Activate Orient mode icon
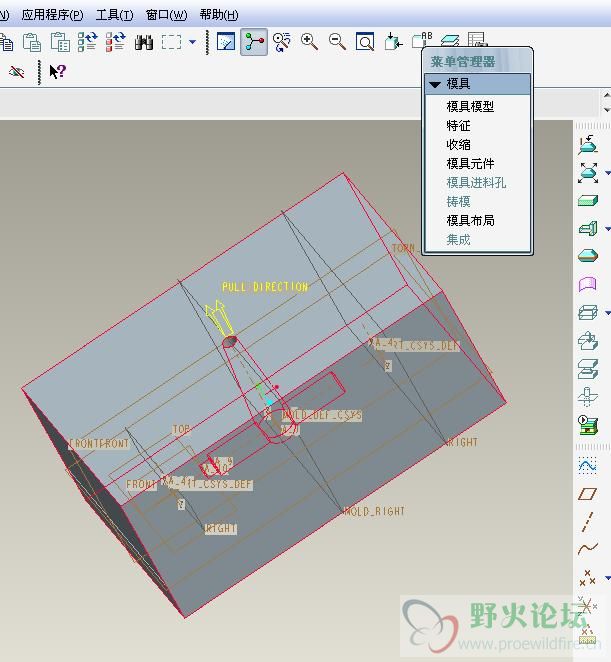The height and width of the screenshot is (662, 611). [282, 42]
